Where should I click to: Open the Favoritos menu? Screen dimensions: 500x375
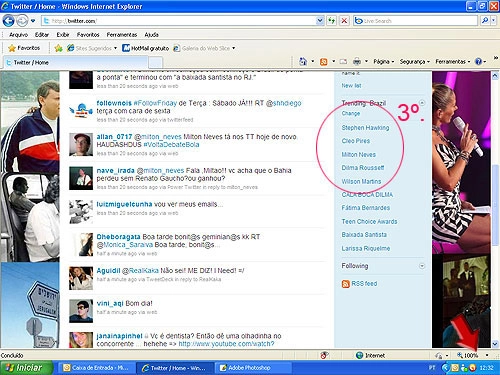coord(88,35)
